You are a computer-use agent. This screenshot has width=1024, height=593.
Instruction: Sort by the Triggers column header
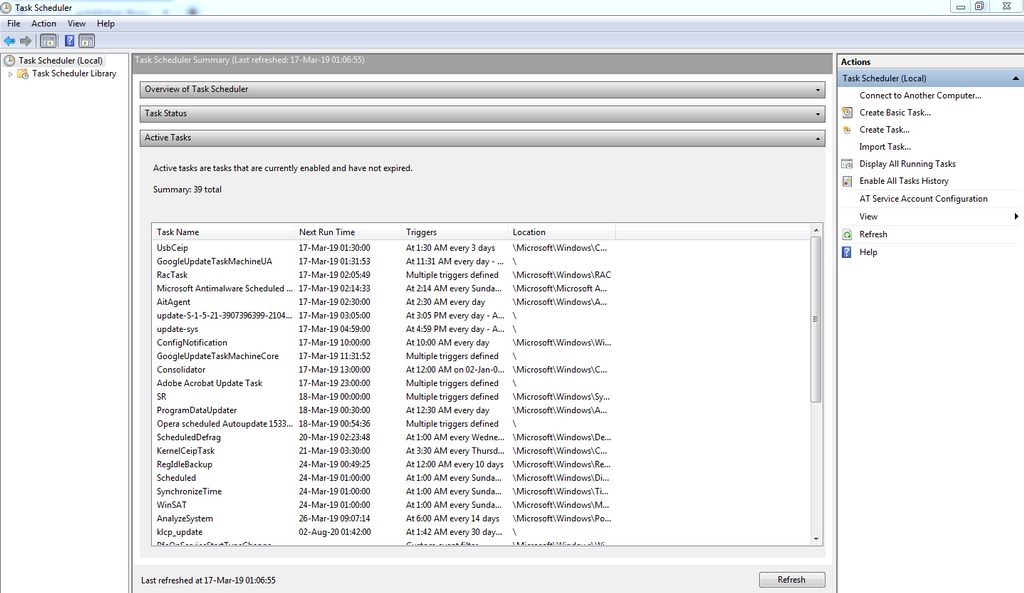[x=455, y=232]
